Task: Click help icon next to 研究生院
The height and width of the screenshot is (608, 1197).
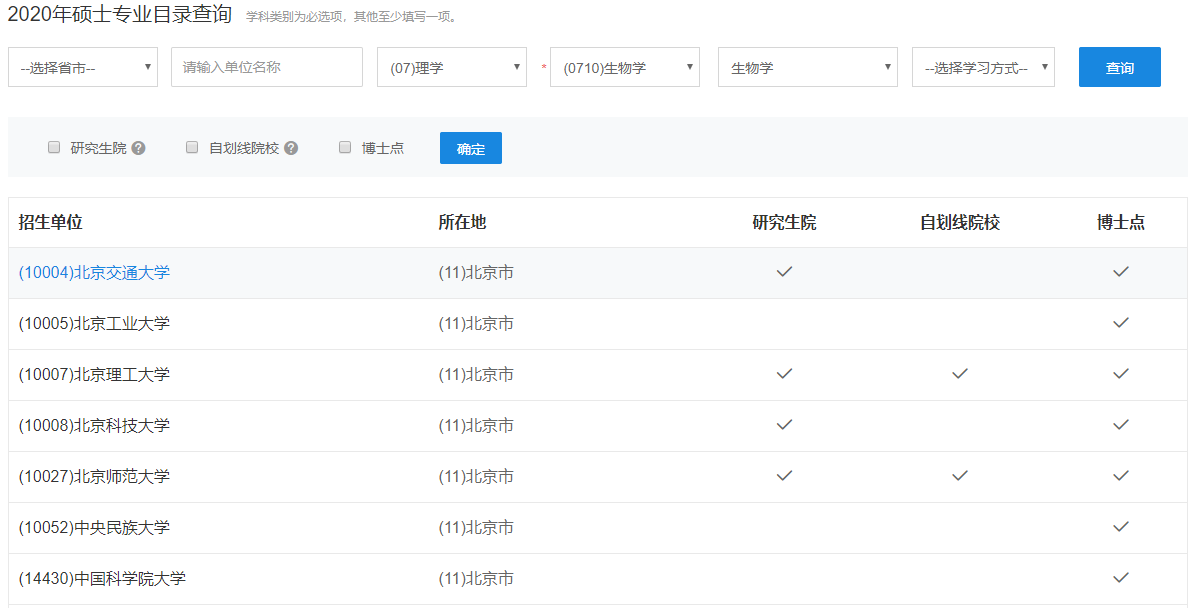Action: [138, 148]
